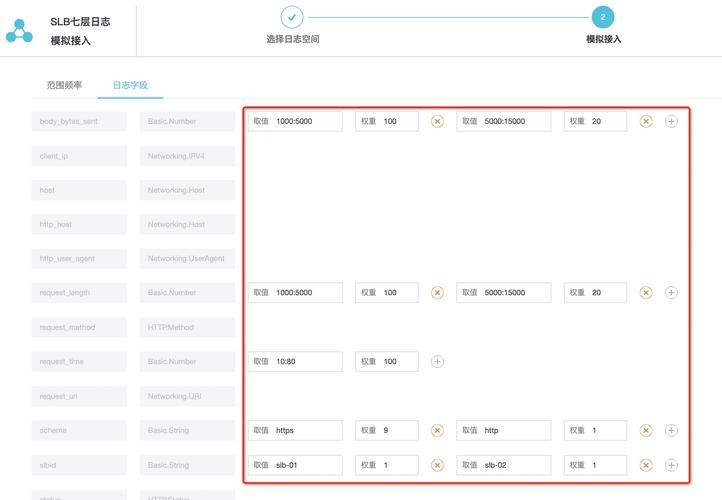Remove the http value in scheme row
This screenshot has width=722, height=500.
coord(646,430)
